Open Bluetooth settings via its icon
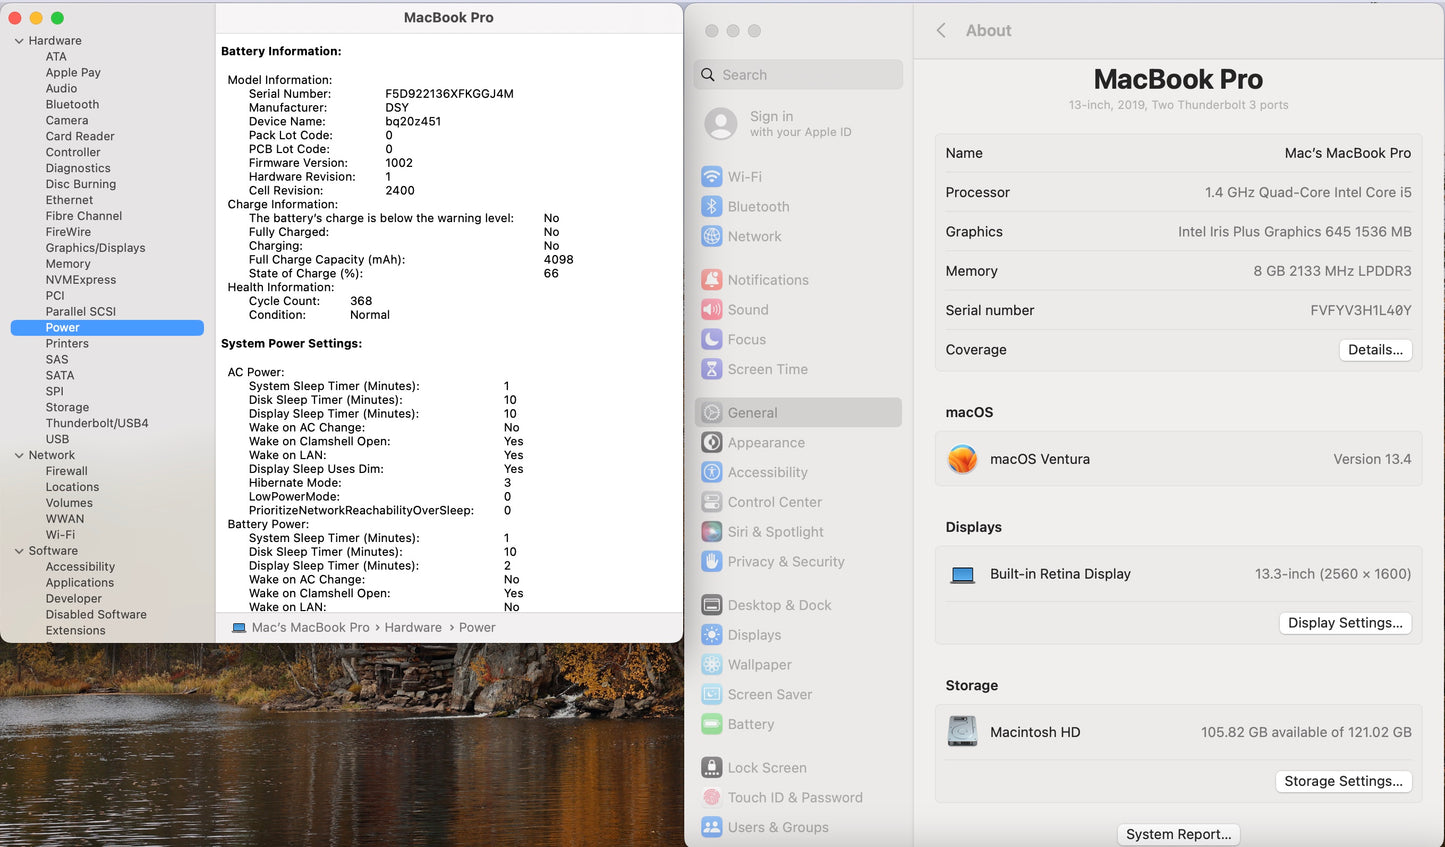1445x847 pixels. click(711, 207)
